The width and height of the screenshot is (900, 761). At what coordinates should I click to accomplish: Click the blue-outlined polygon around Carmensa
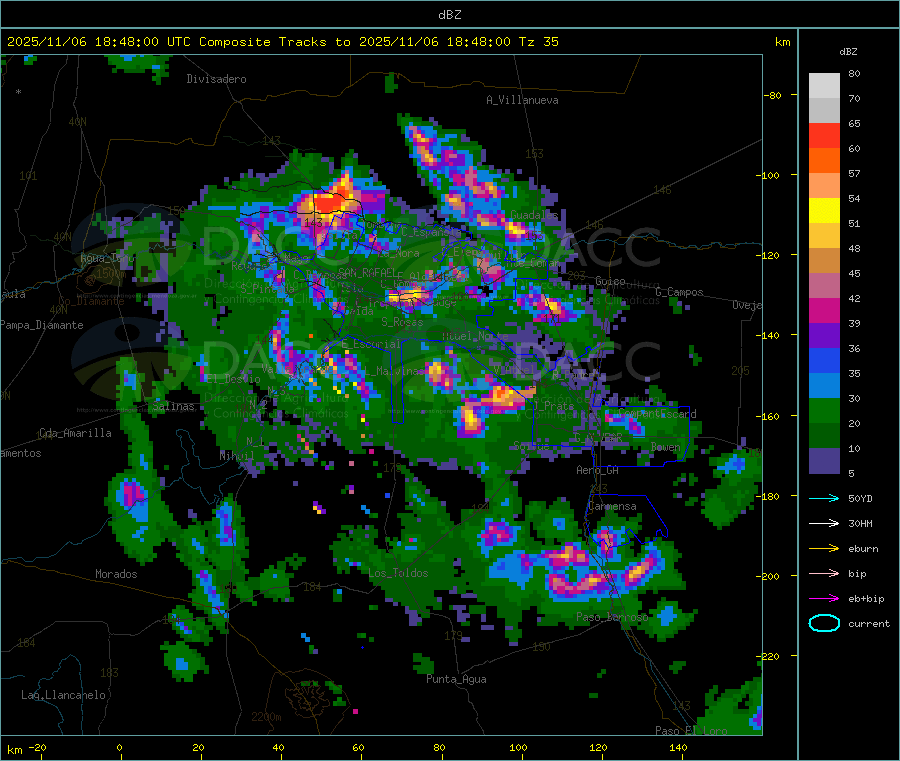[626, 519]
